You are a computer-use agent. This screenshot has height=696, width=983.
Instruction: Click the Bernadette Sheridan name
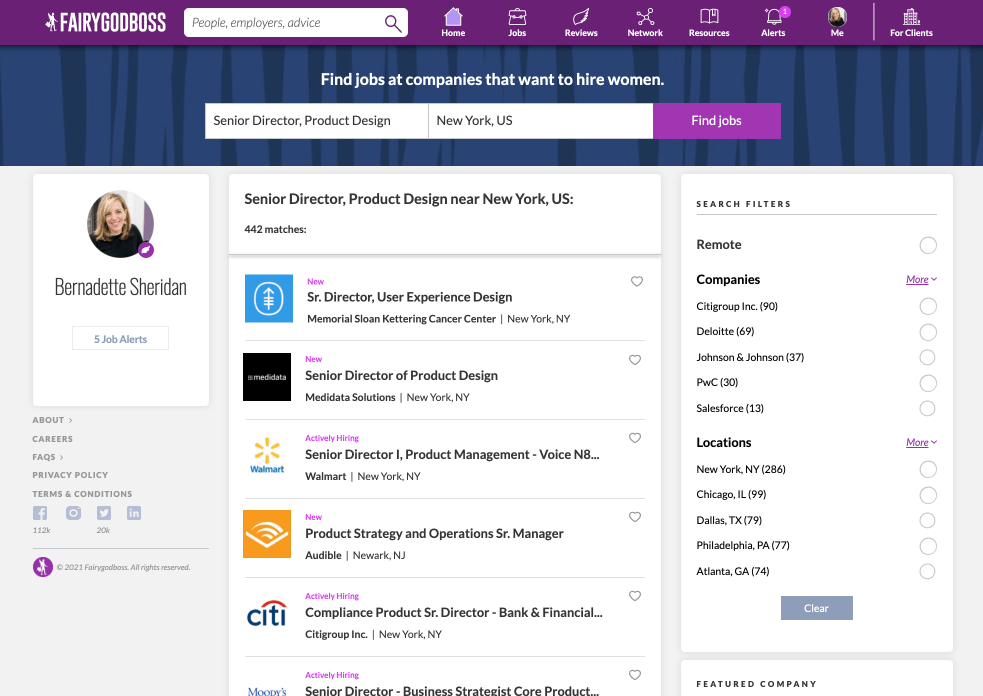(x=120, y=287)
